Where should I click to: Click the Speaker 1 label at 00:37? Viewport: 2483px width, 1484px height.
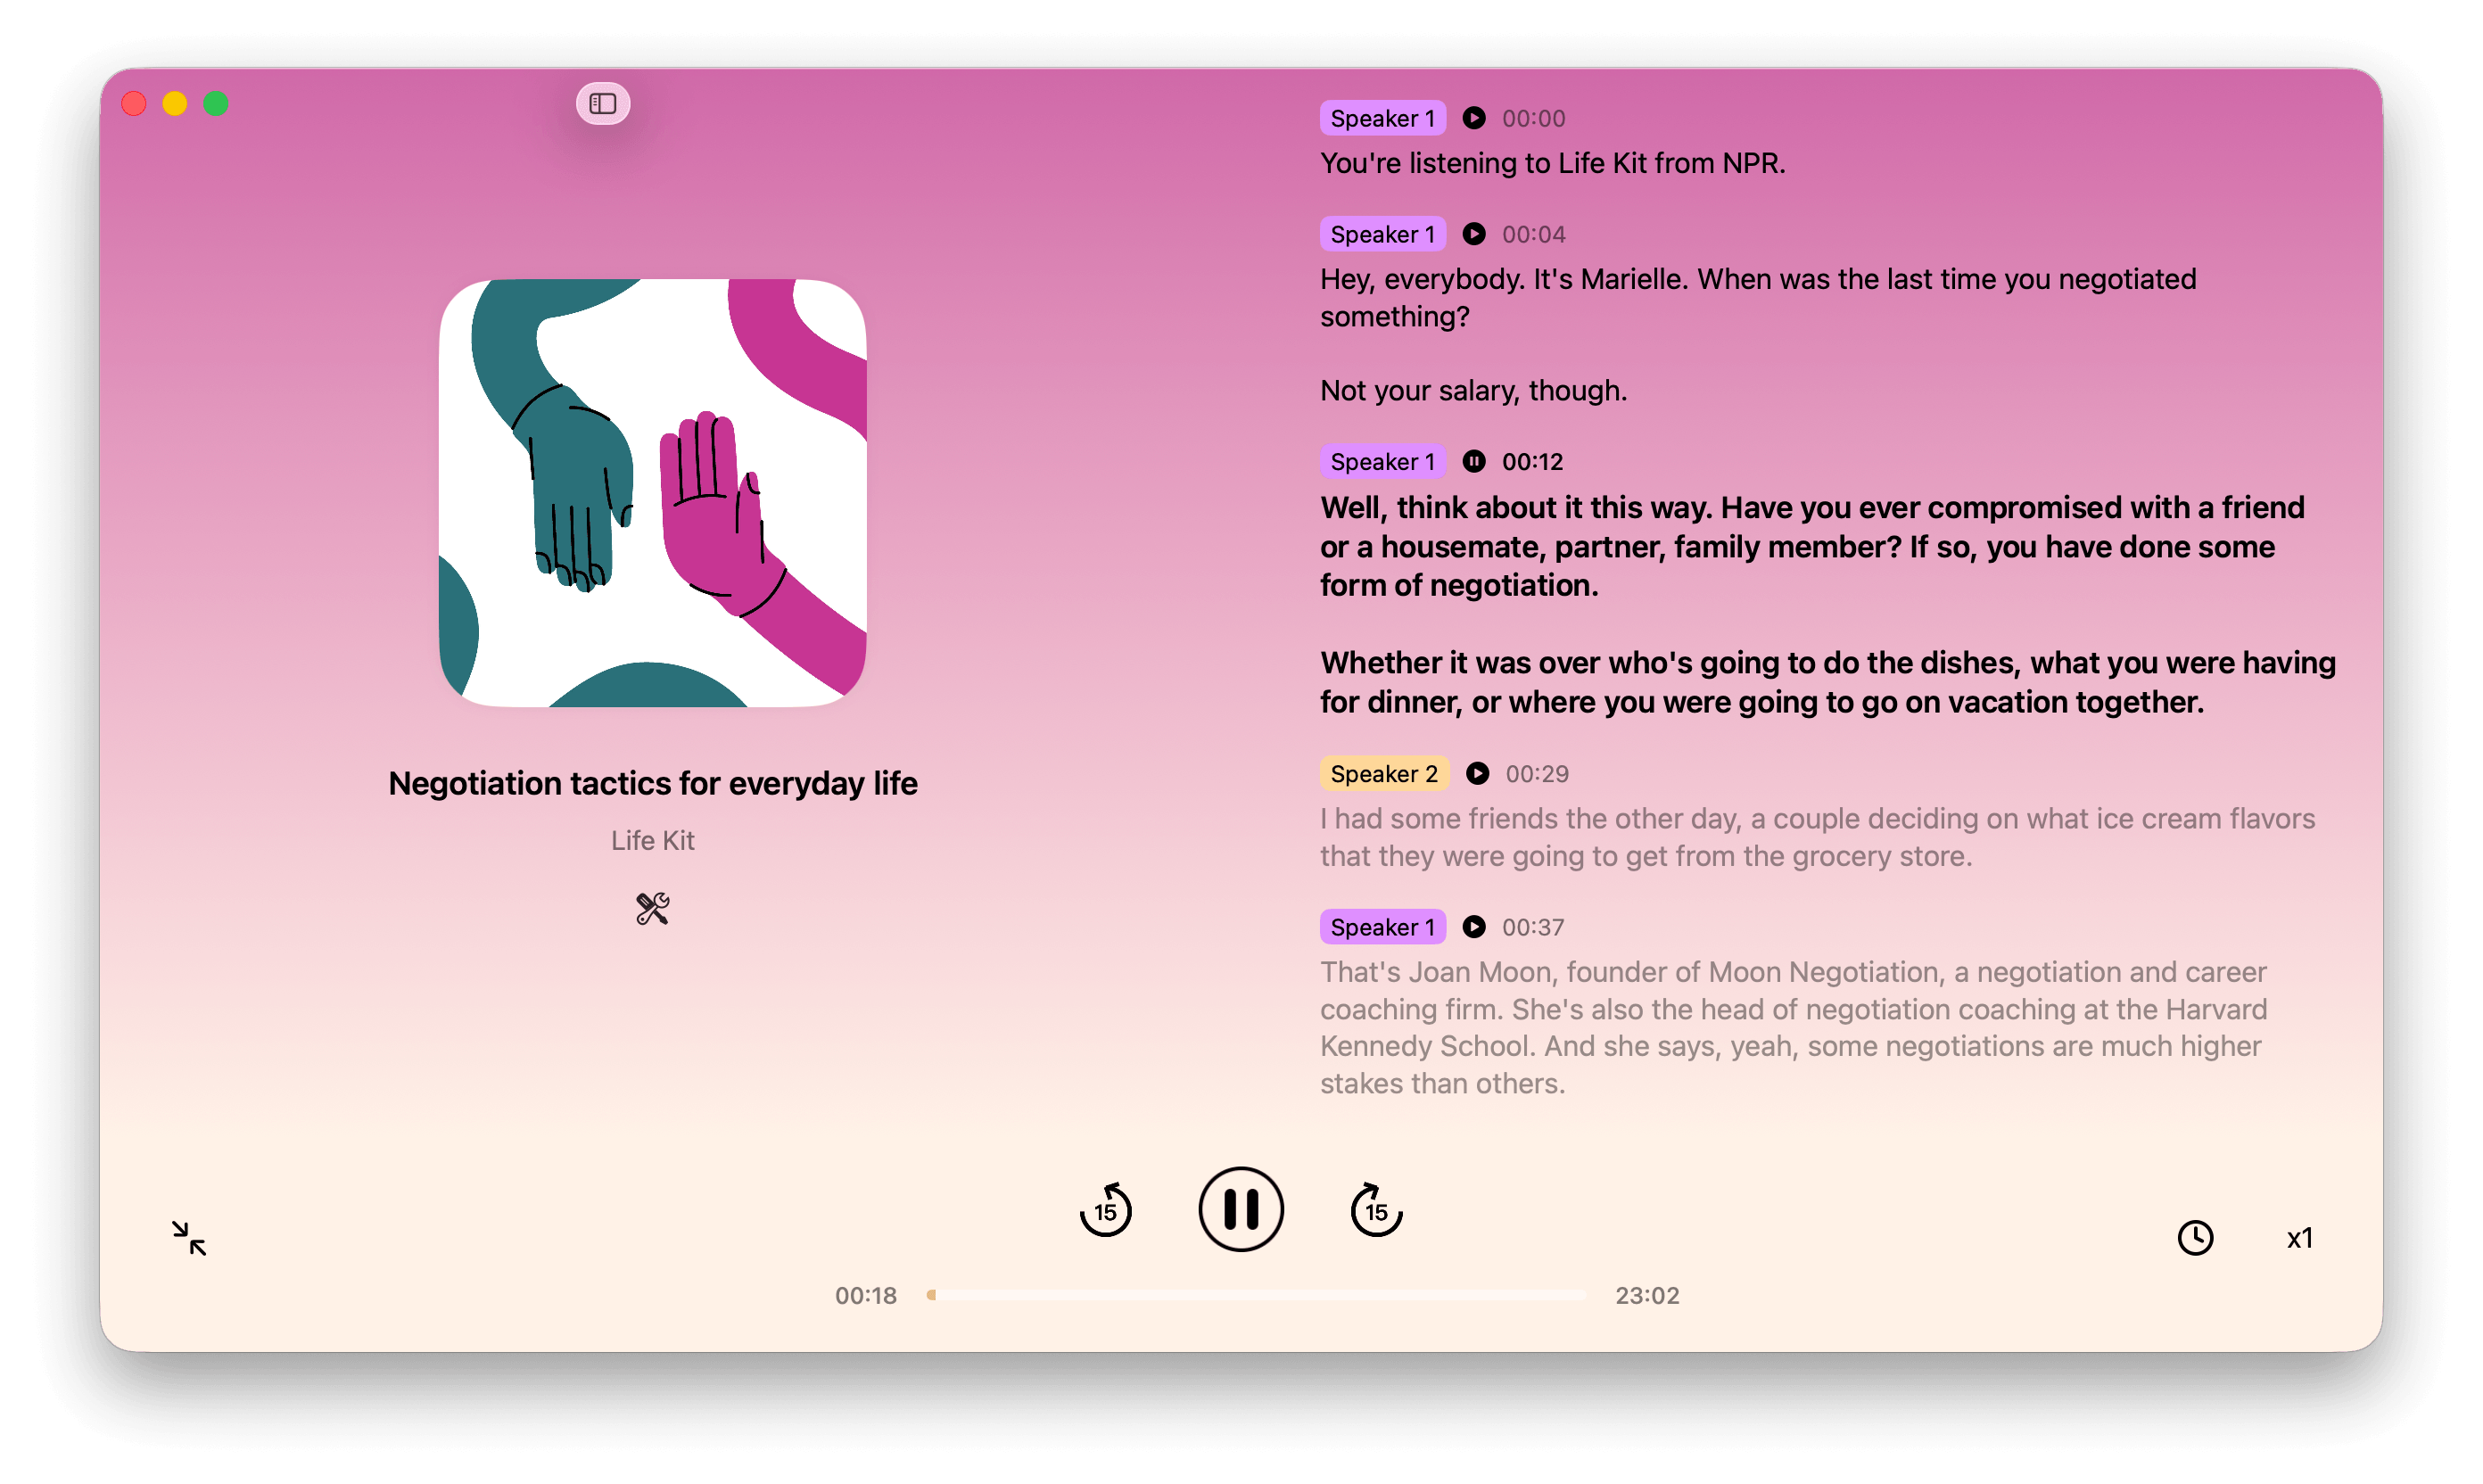tap(1382, 927)
